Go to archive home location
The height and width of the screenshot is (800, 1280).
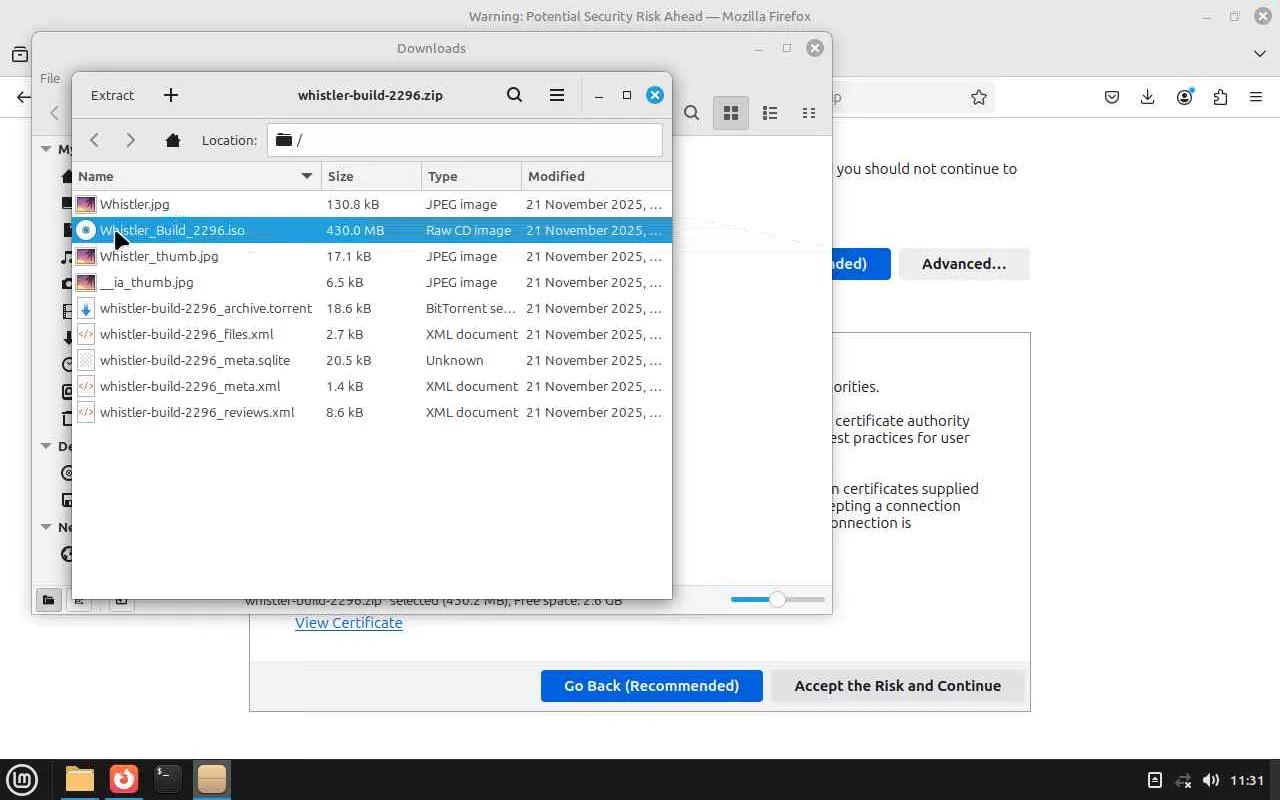point(173,140)
